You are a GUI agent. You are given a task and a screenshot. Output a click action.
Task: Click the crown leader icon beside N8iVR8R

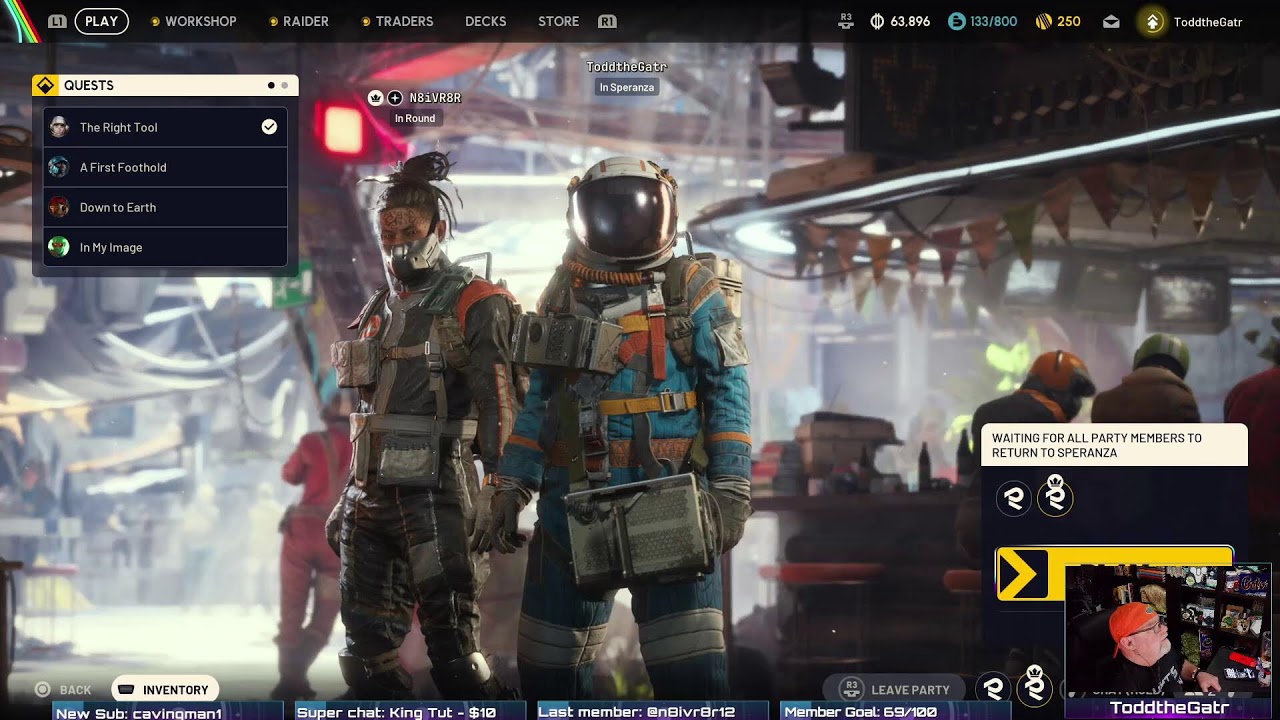[x=376, y=98]
